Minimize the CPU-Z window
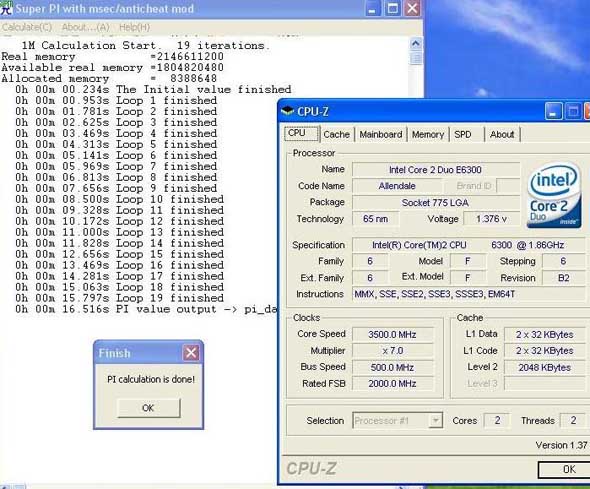Viewport: 590px width, 489px height. [553, 112]
